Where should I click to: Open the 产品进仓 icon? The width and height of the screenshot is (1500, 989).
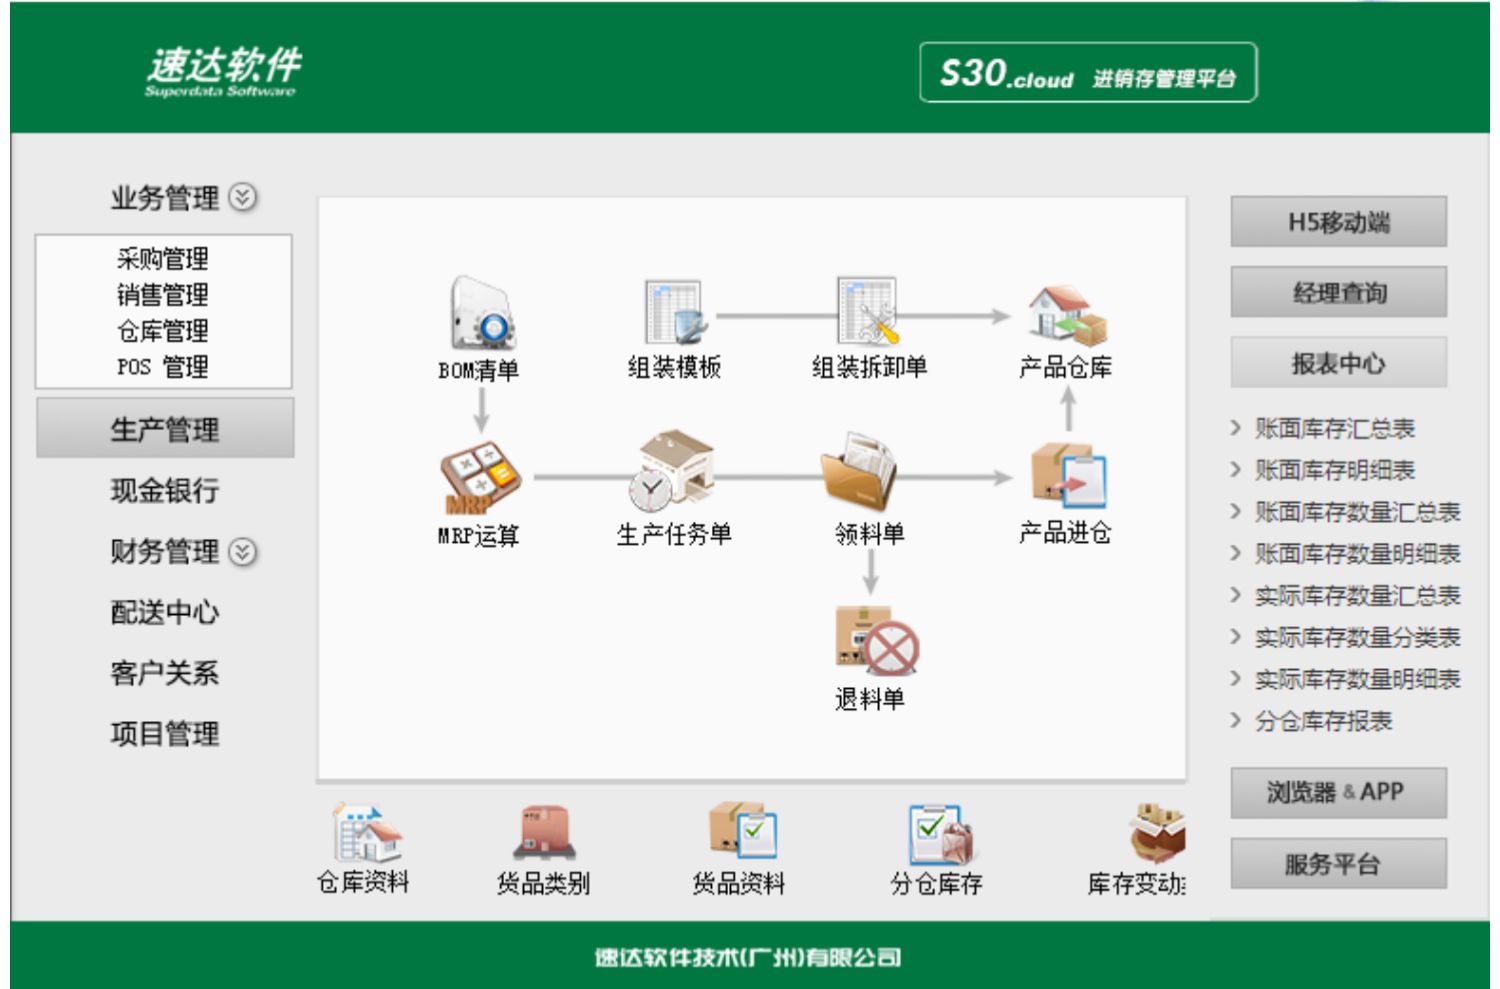(1069, 476)
